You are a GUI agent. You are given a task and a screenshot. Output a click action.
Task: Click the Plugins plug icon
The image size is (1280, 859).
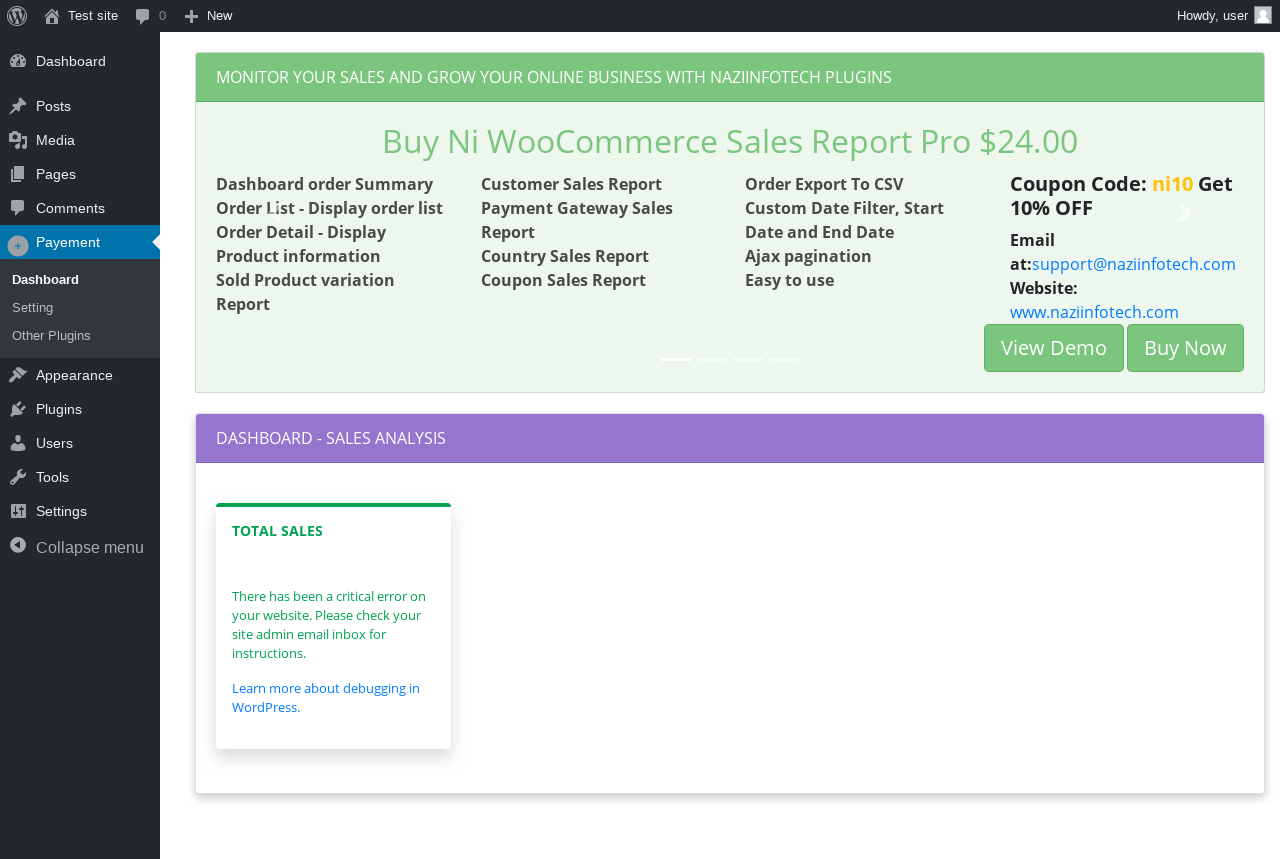(18, 409)
